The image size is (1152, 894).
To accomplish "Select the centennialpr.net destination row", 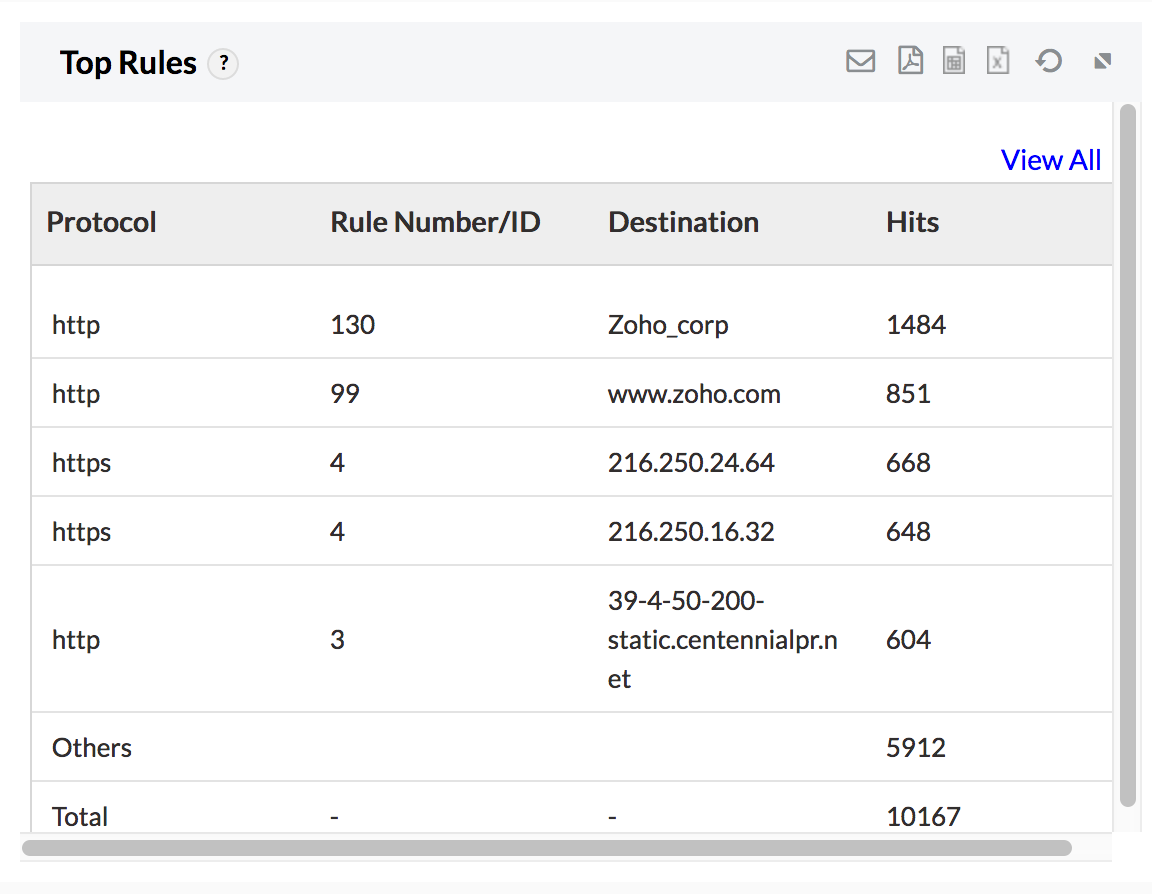I will point(722,640).
